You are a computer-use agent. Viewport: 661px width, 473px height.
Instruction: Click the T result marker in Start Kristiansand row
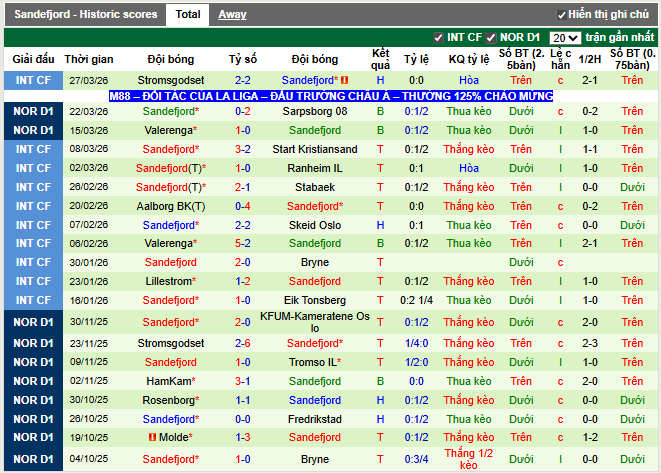pyautogui.click(x=380, y=149)
